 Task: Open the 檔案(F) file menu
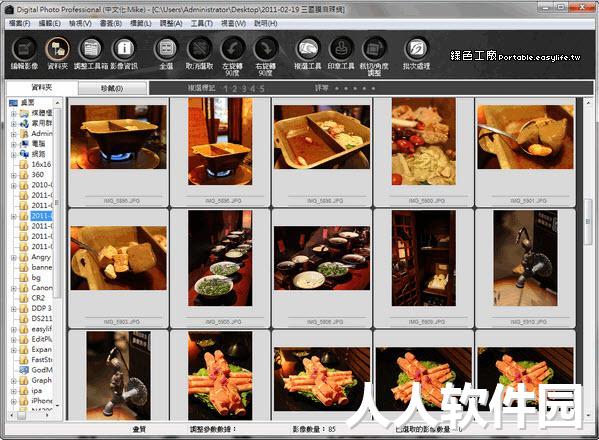19,23
